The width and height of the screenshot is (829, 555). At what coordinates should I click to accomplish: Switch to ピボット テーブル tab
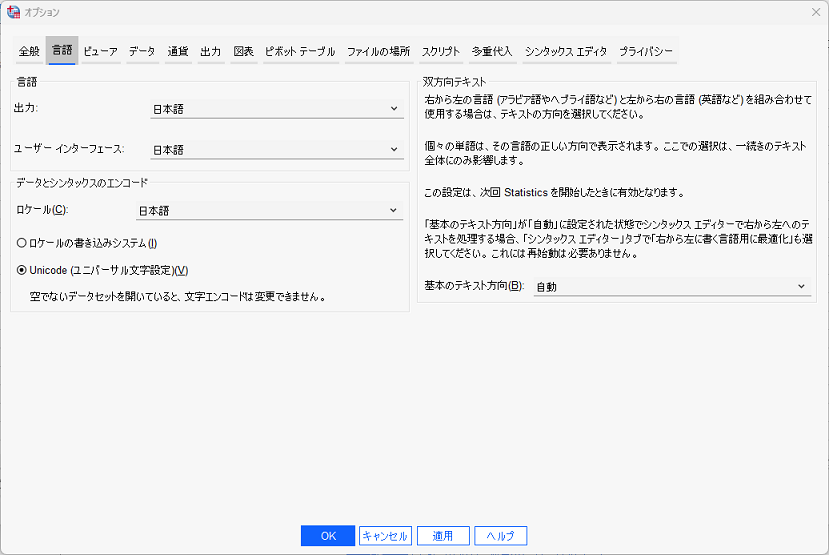pyautogui.click(x=300, y=51)
